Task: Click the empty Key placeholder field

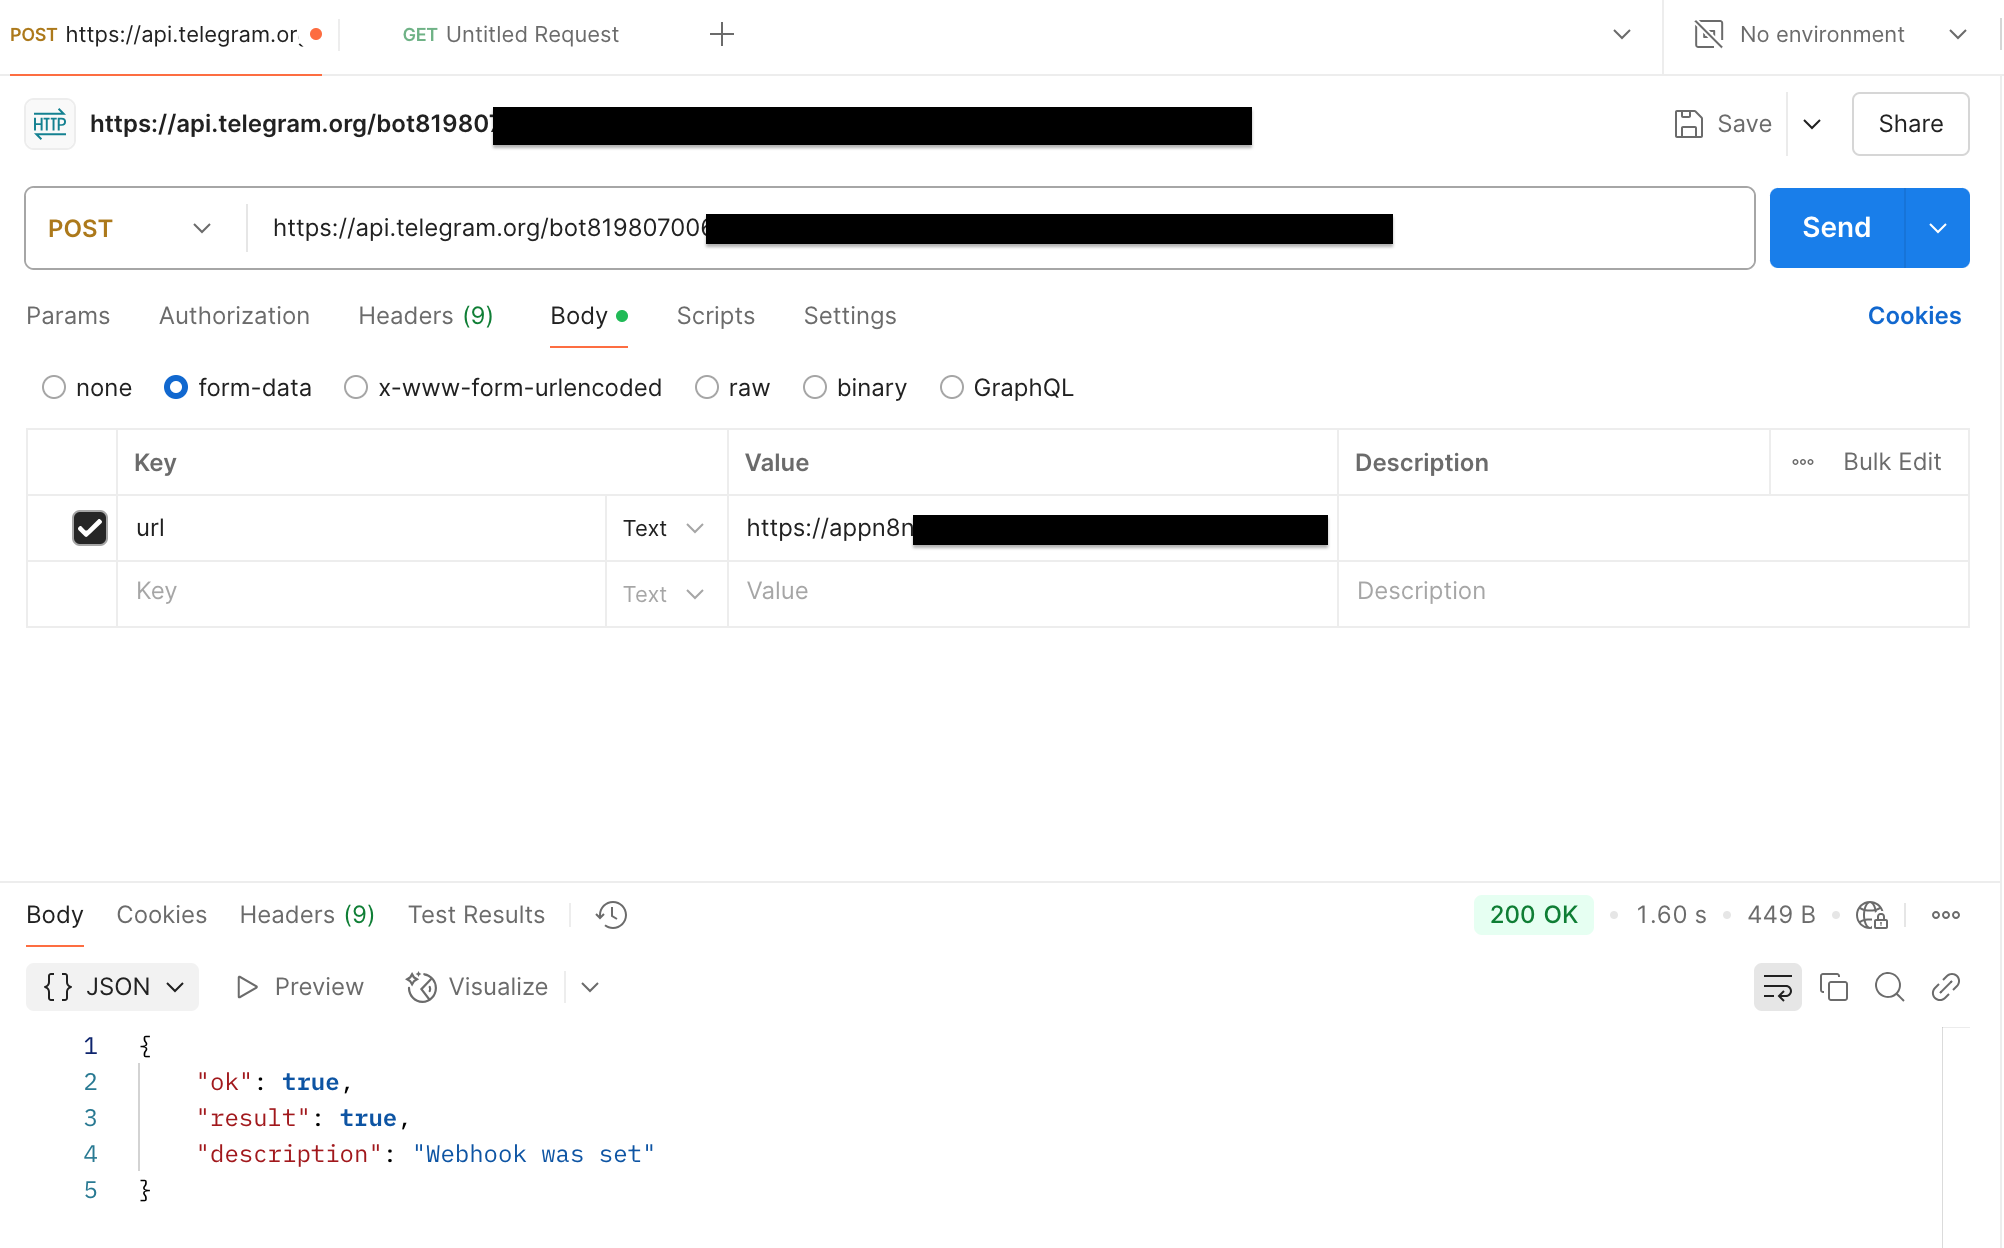Action: [x=362, y=592]
